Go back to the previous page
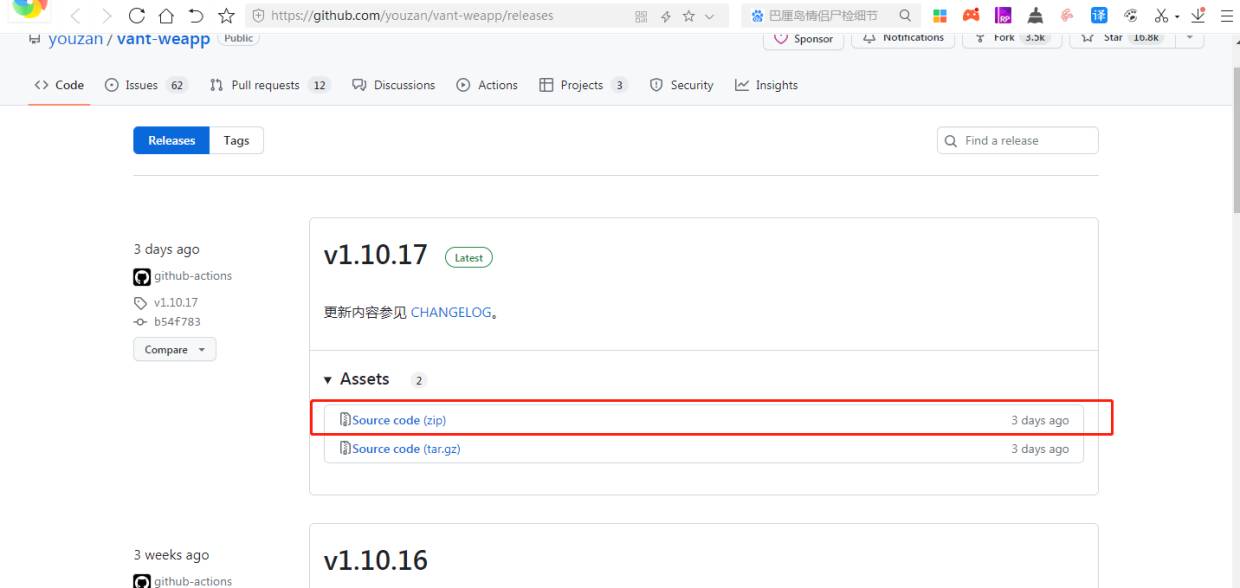The height and width of the screenshot is (588, 1240). [x=74, y=16]
